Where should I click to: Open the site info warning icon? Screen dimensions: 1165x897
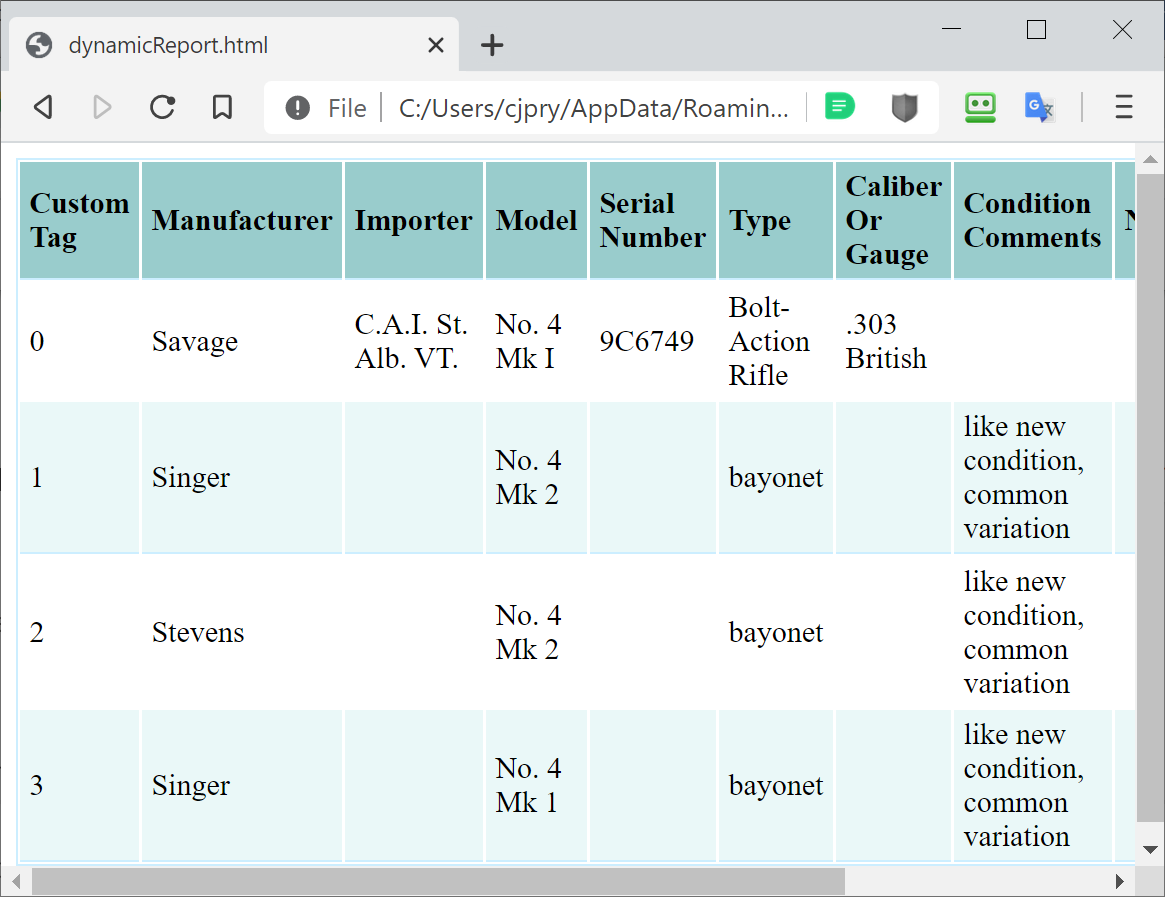297,108
